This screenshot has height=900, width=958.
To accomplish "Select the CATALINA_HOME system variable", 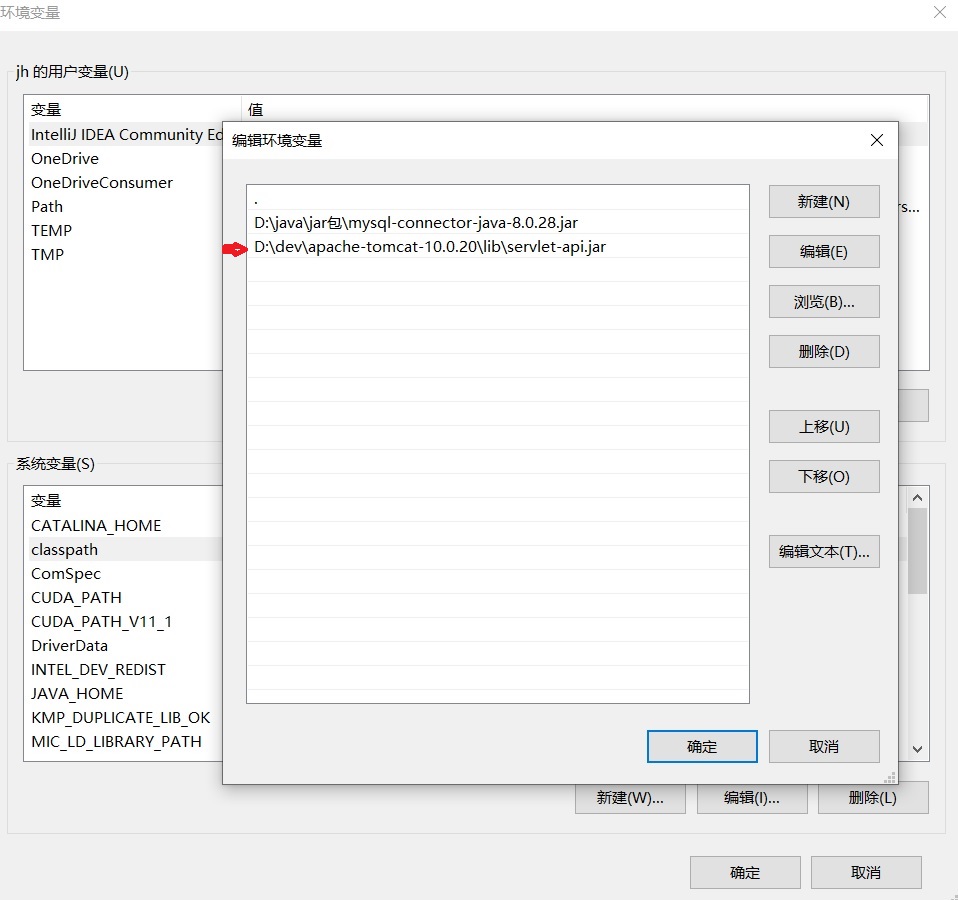I will [x=96, y=525].
